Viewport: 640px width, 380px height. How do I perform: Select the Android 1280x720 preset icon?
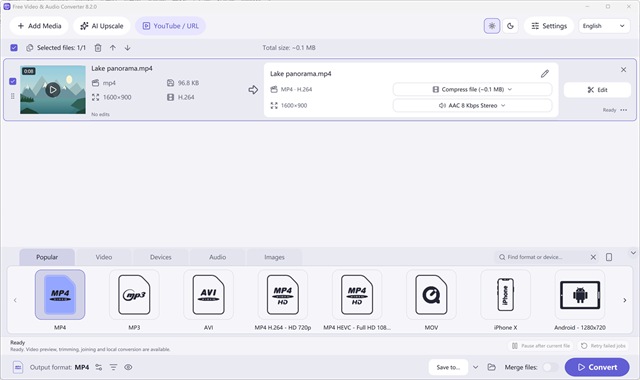pos(580,295)
